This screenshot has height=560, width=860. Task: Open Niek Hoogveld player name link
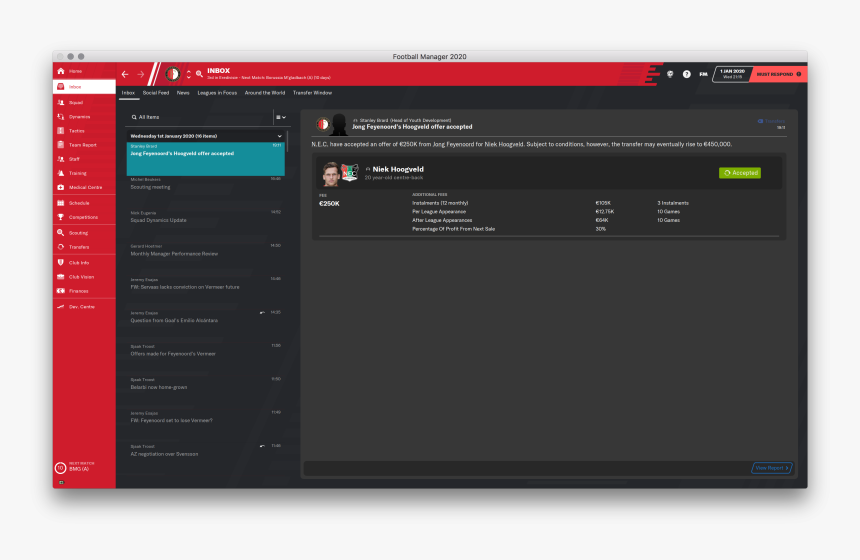tap(398, 169)
